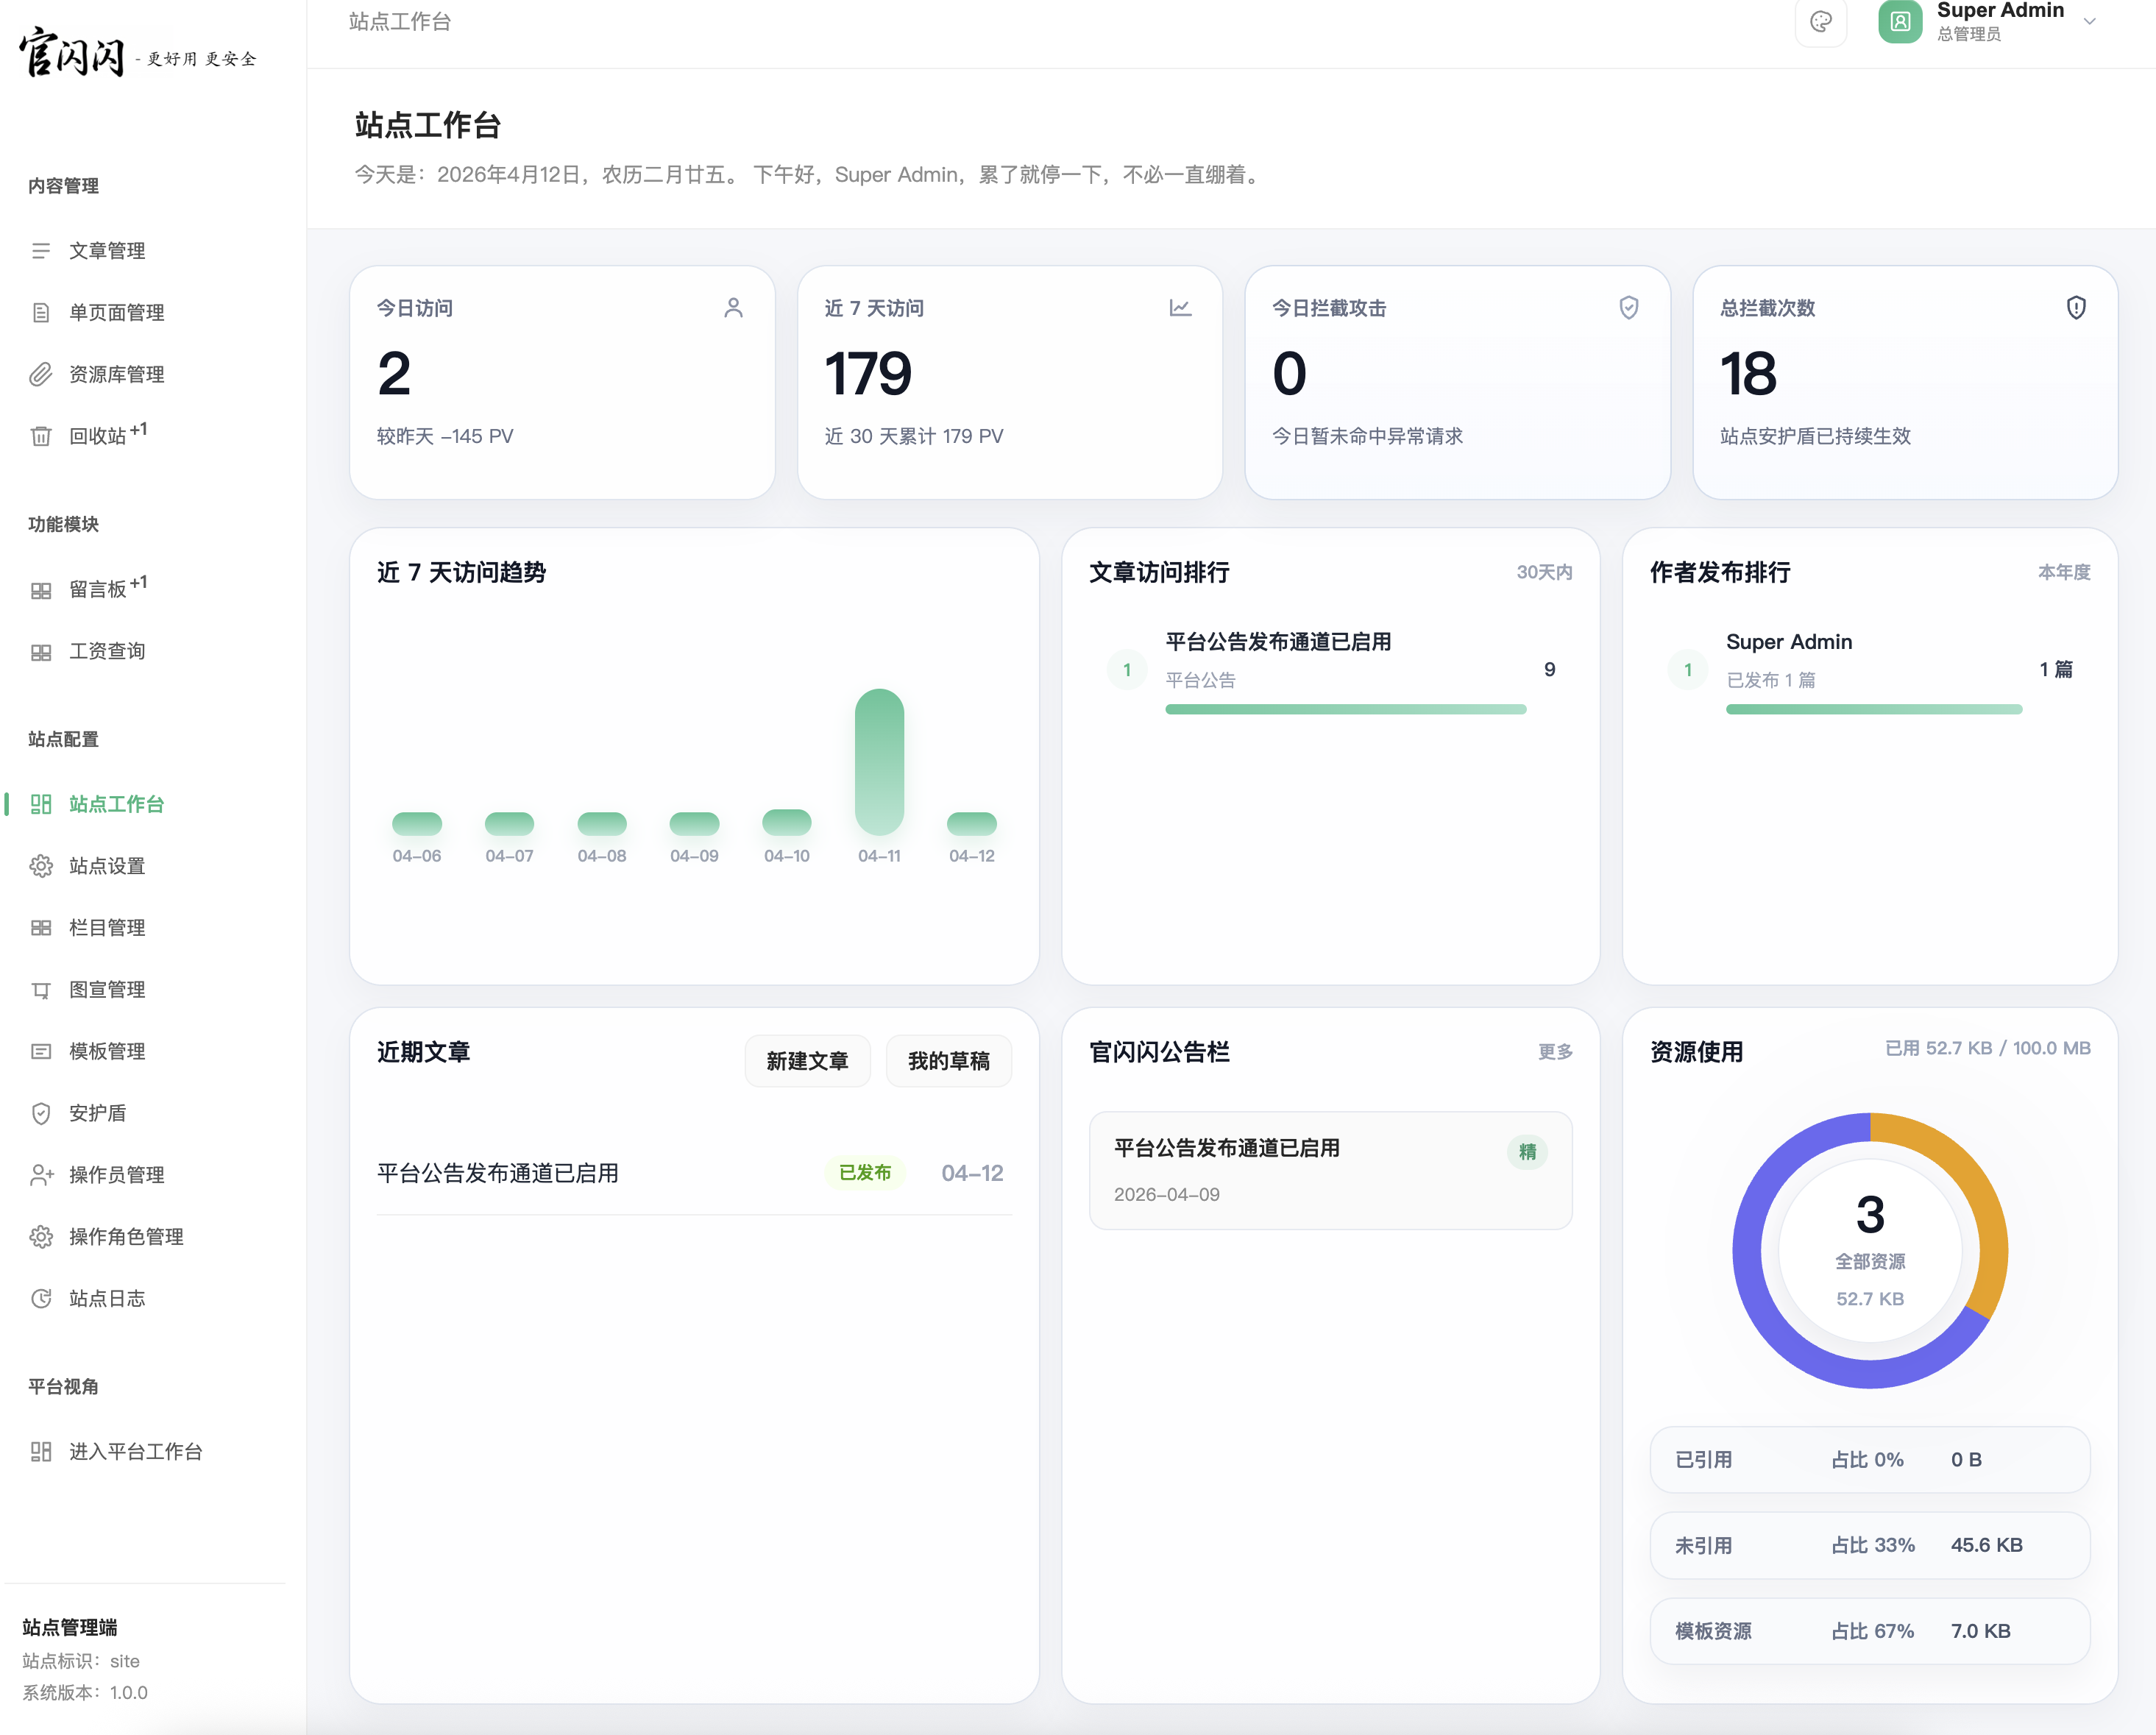Click the 我的草稿 button
Screen dimensions: 2156x1735
pyautogui.click(x=948, y=1061)
